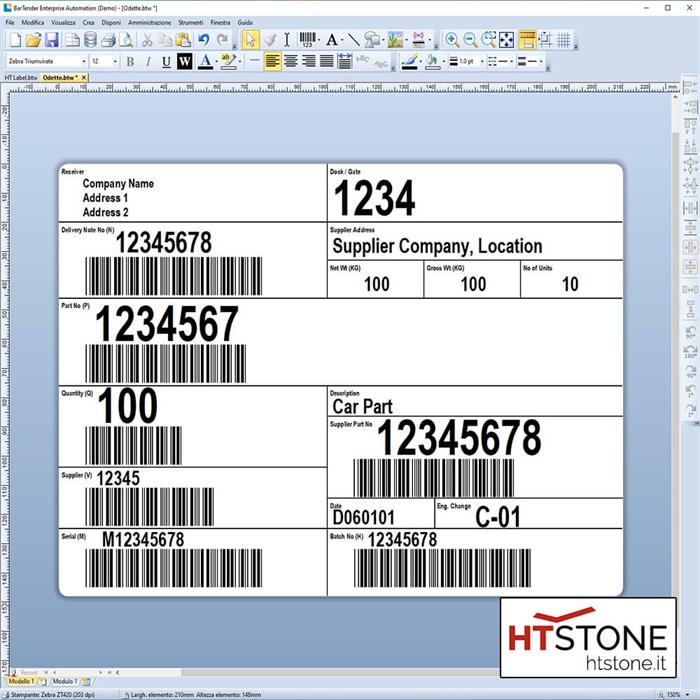This screenshot has width=700, height=700.
Task: Toggle bold formatting
Action: click(x=130, y=61)
